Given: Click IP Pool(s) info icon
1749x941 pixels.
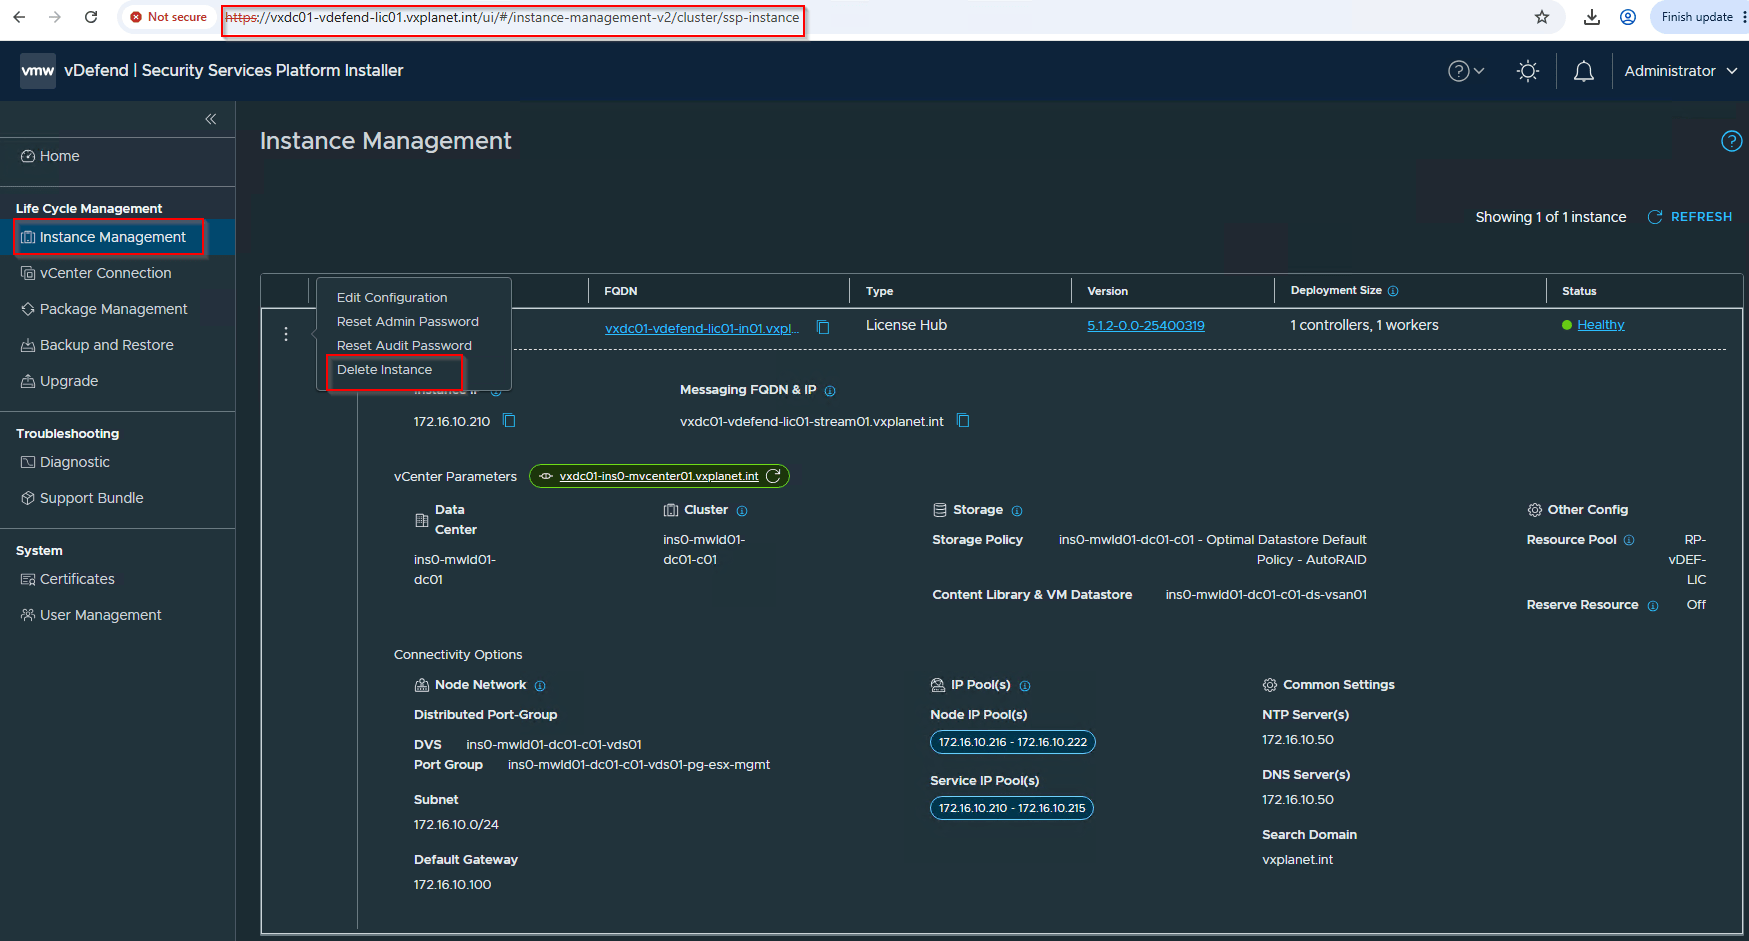Looking at the screenshot, I should click(1025, 686).
